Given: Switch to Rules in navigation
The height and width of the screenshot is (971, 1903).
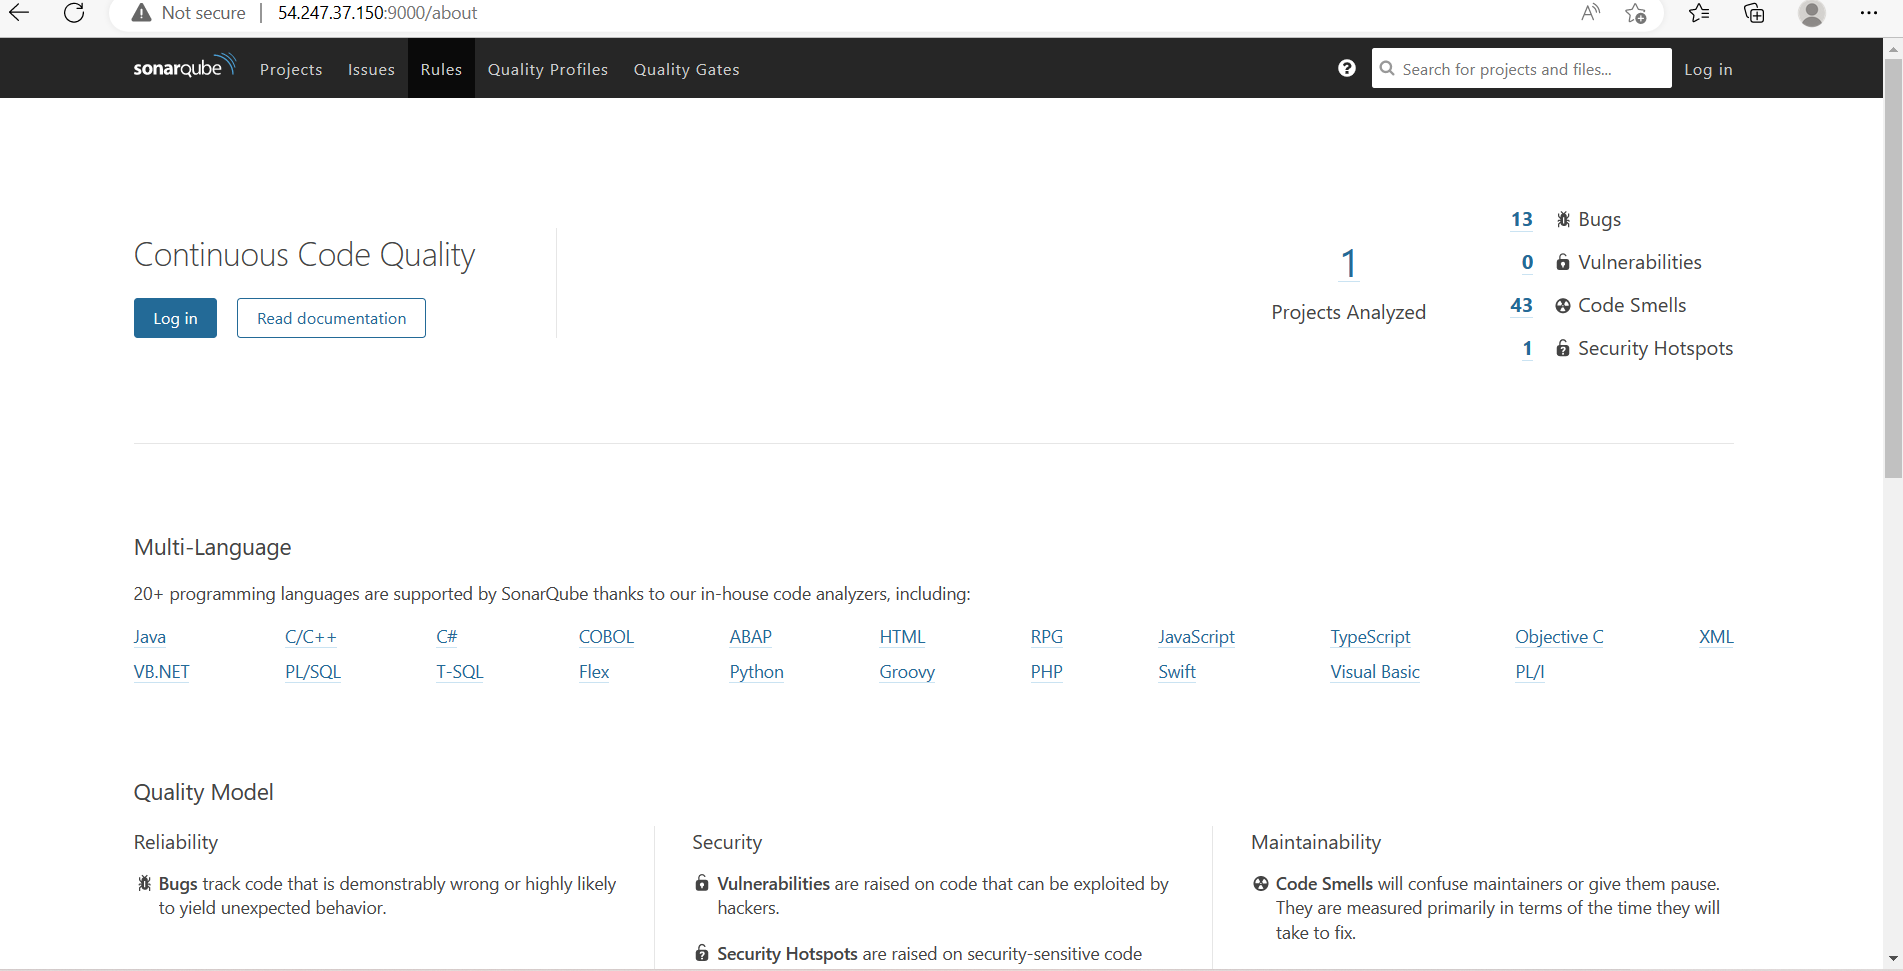Looking at the screenshot, I should tap(441, 69).
